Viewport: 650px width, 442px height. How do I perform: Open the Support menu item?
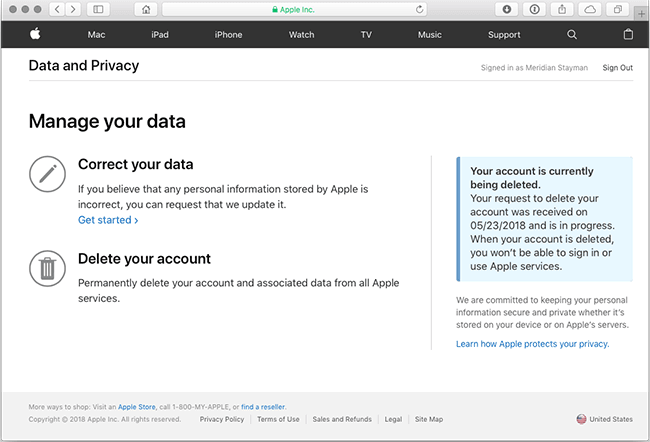point(504,34)
